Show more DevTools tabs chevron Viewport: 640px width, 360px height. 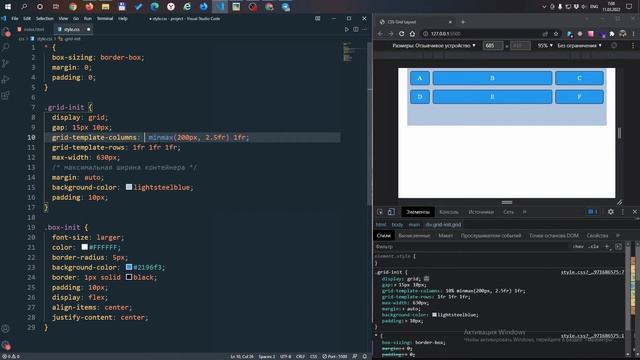point(524,212)
